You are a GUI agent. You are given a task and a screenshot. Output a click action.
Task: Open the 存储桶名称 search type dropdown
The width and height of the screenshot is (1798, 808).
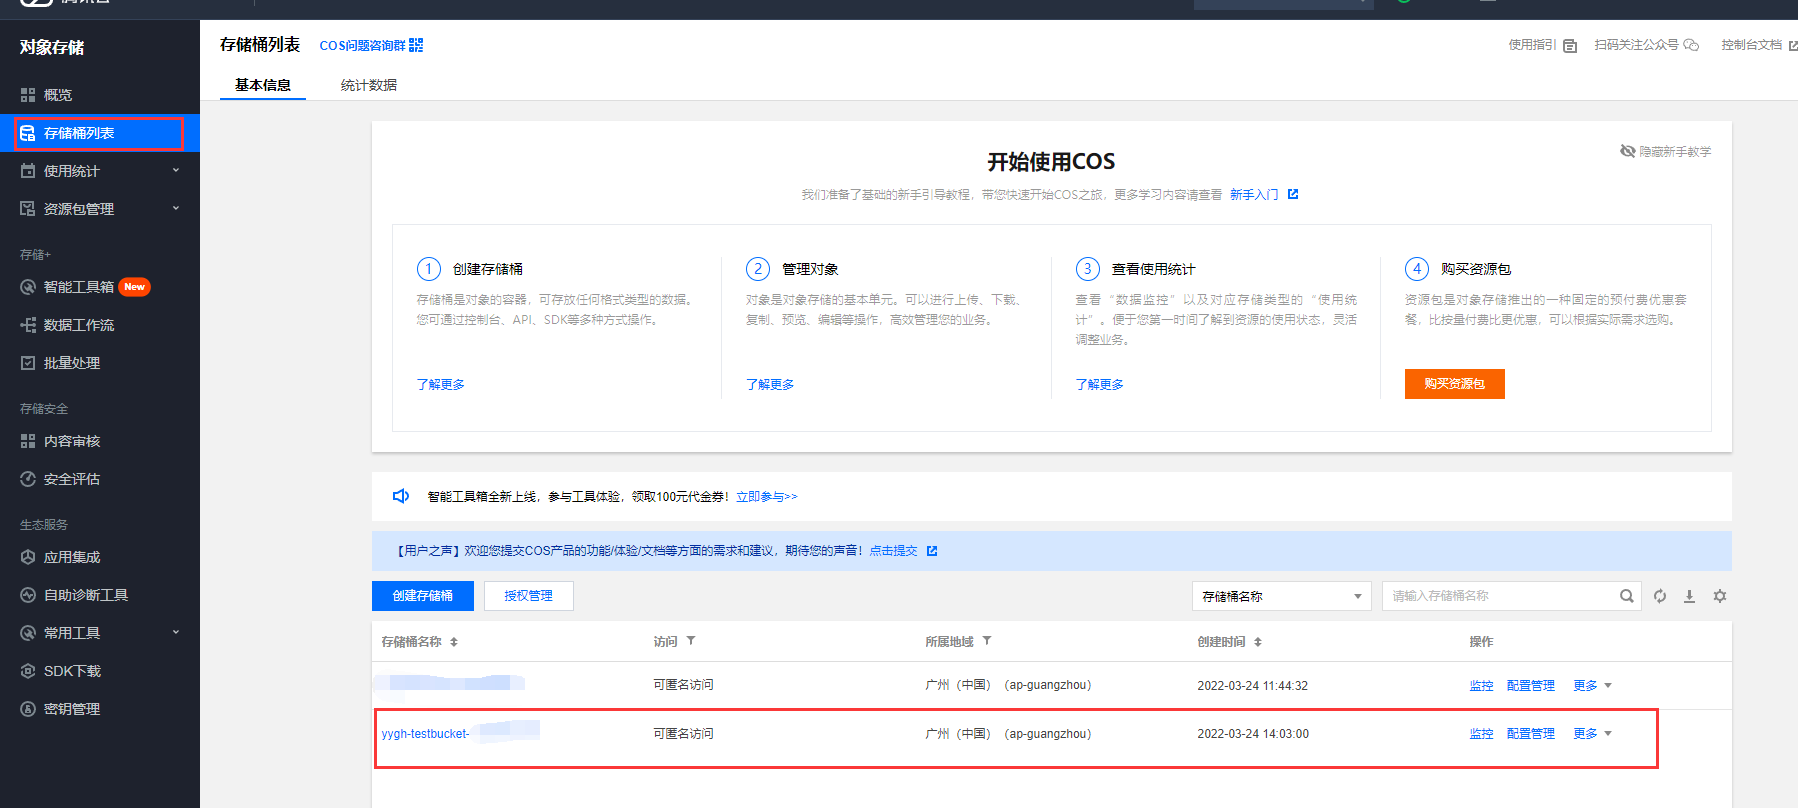click(1282, 596)
